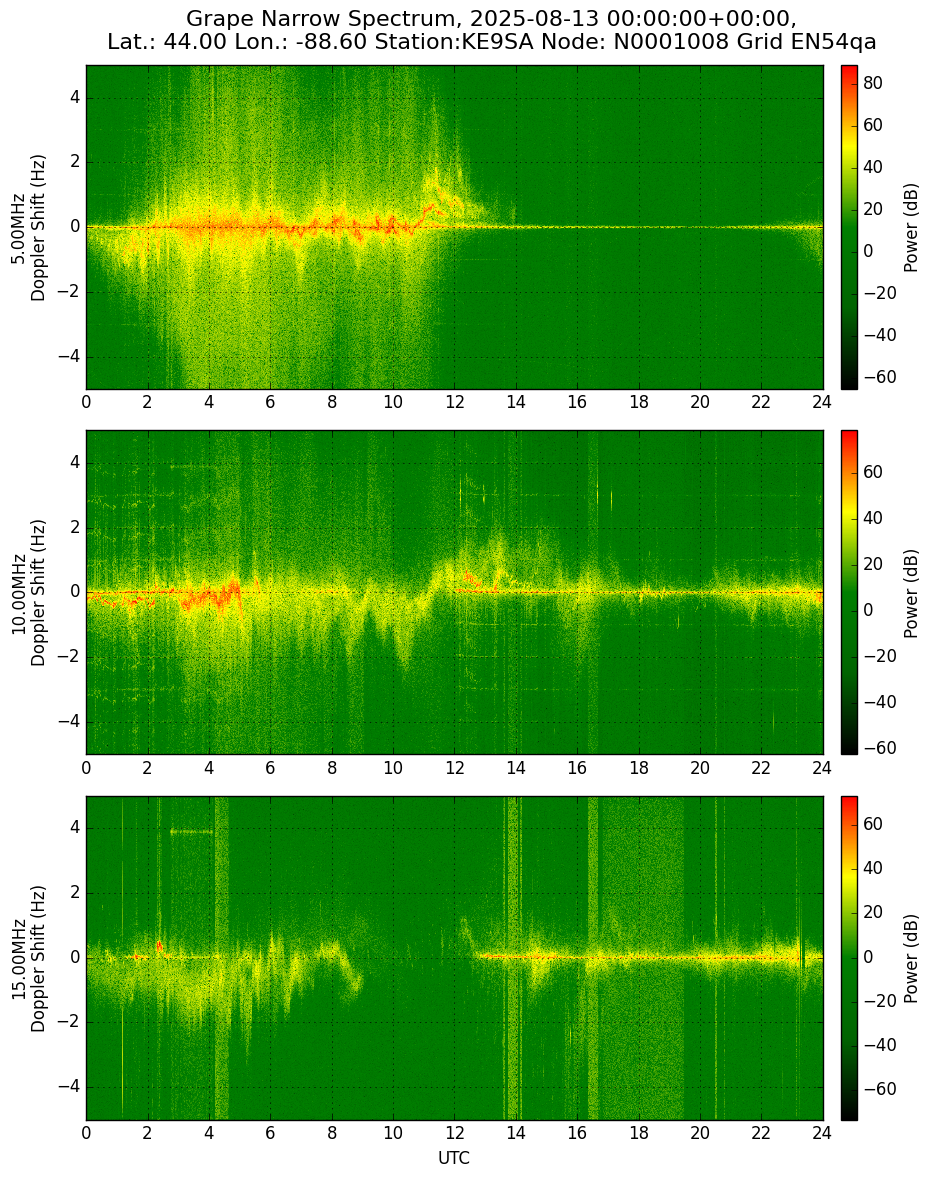This screenshot has height=1178, width=932.
Task: Click inside the 15.00MHz spectrogram
Action: point(454,957)
